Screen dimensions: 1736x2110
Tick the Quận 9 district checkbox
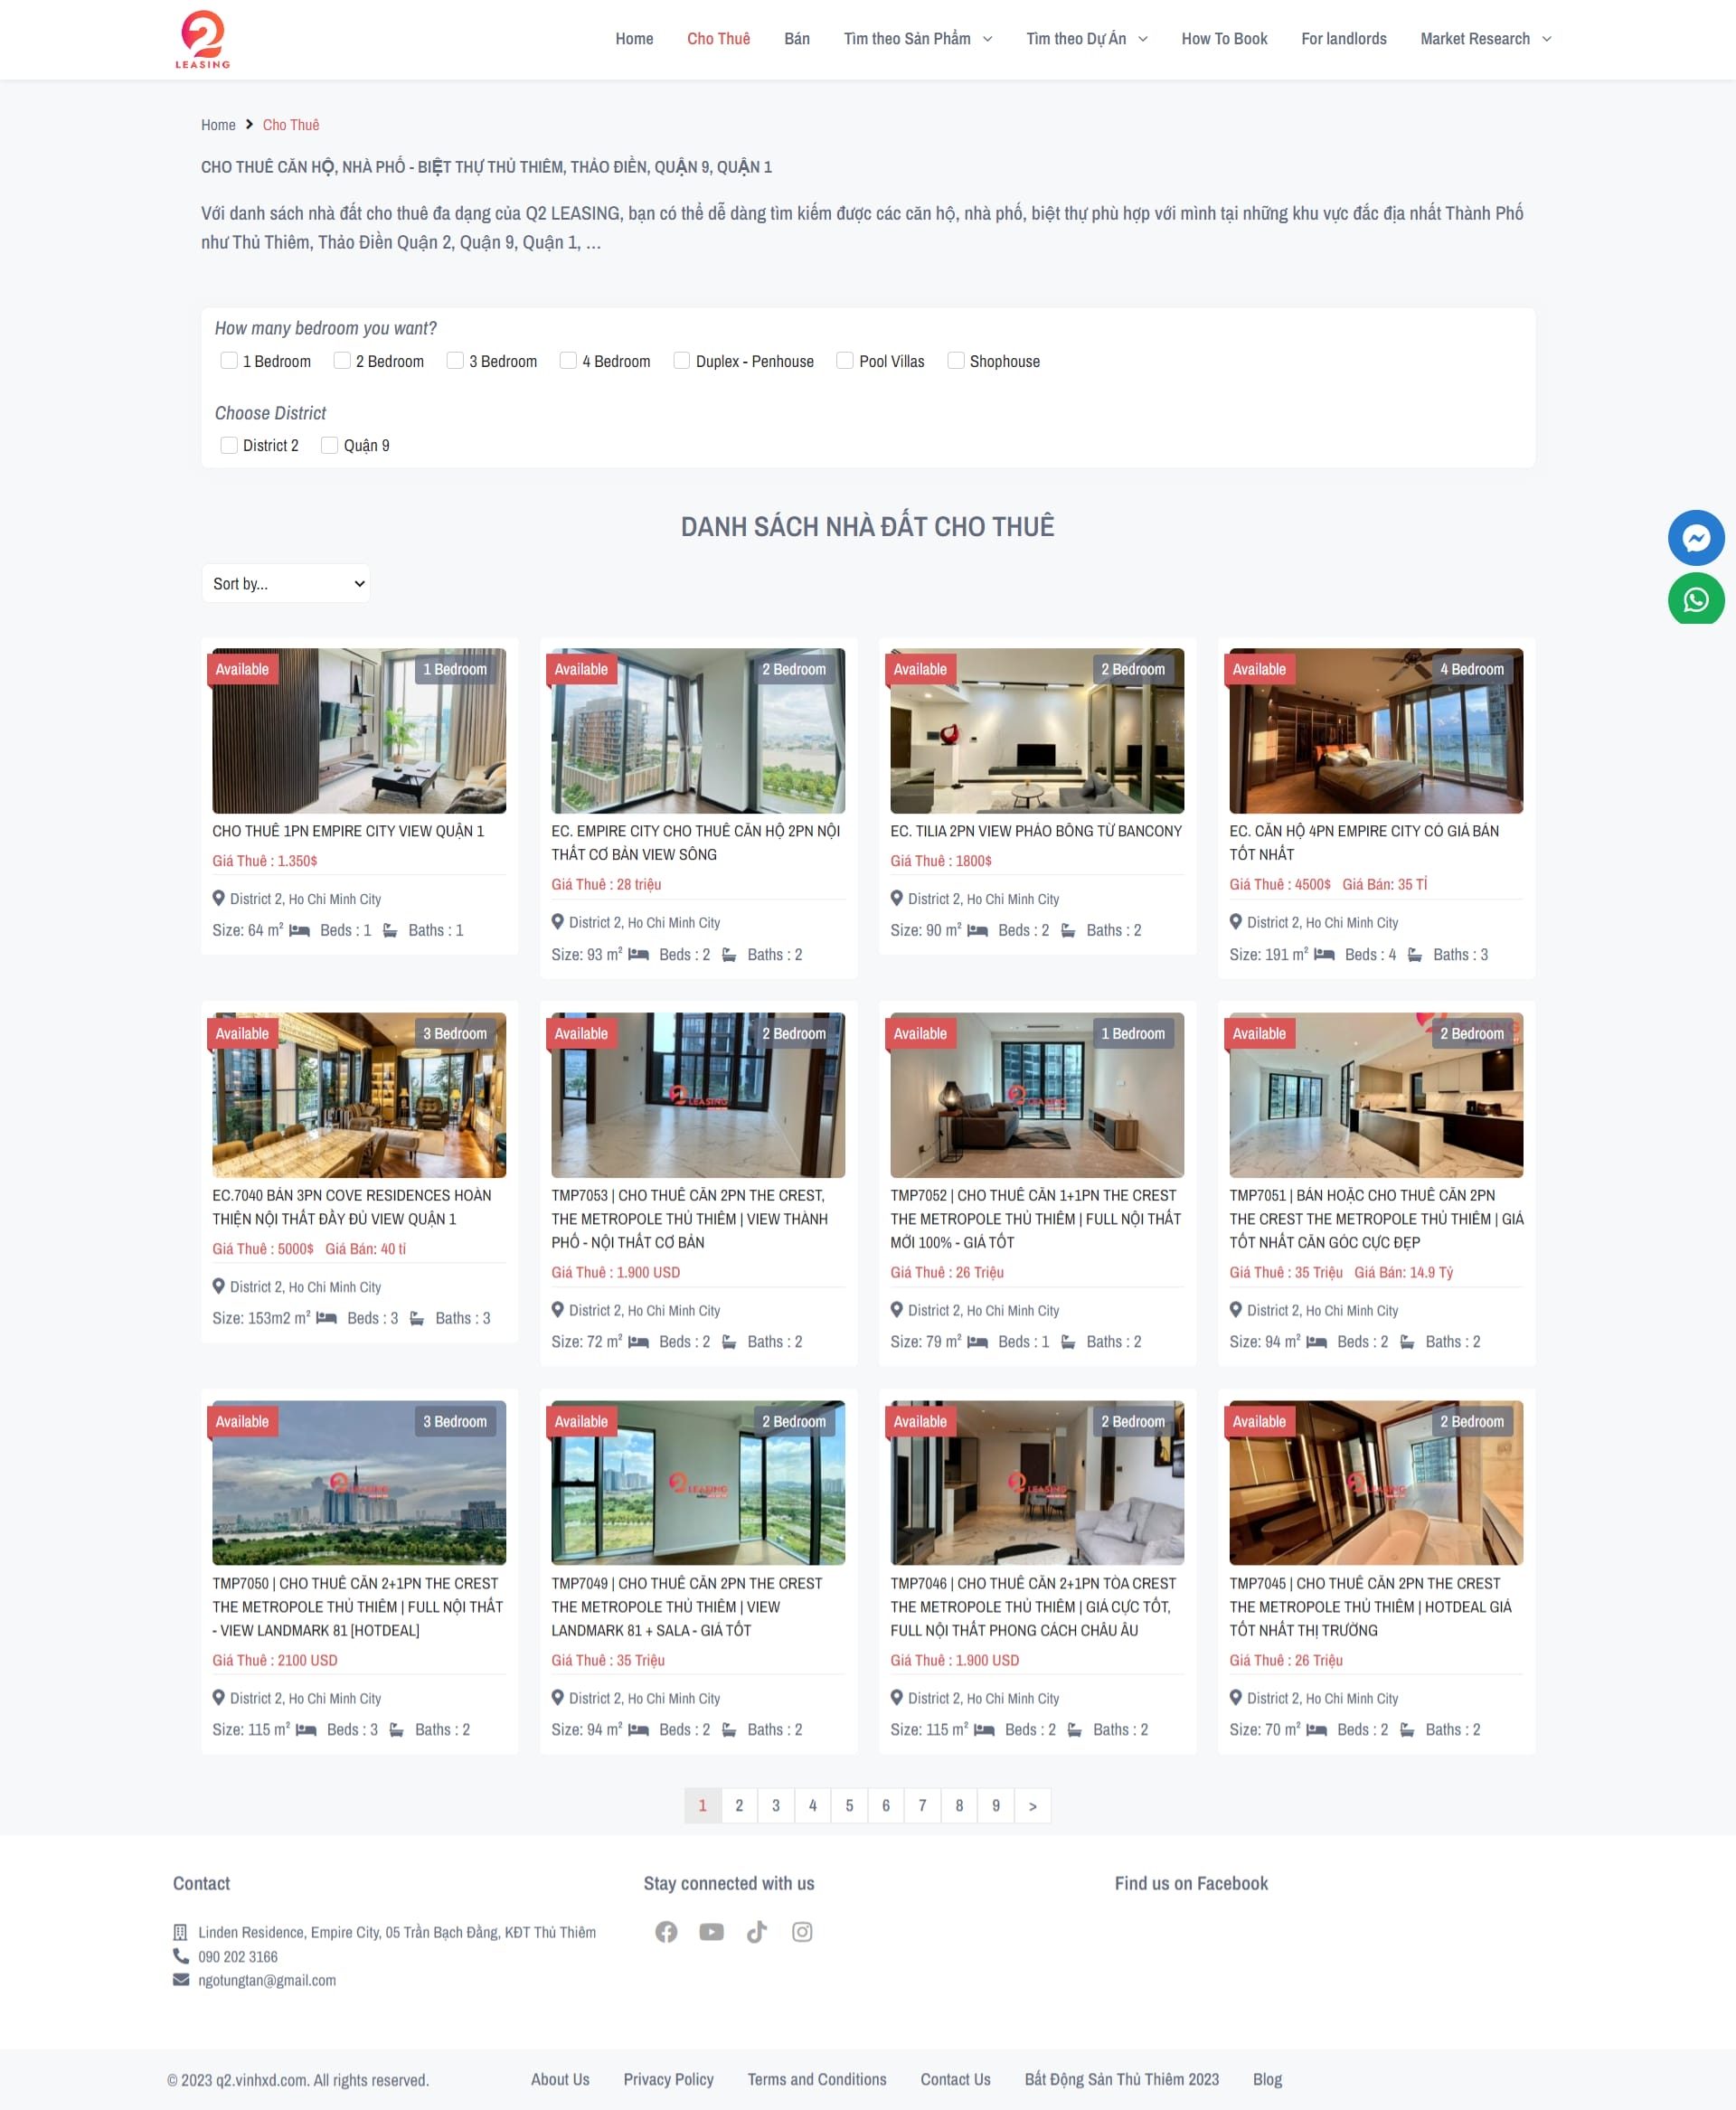(x=329, y=445)
